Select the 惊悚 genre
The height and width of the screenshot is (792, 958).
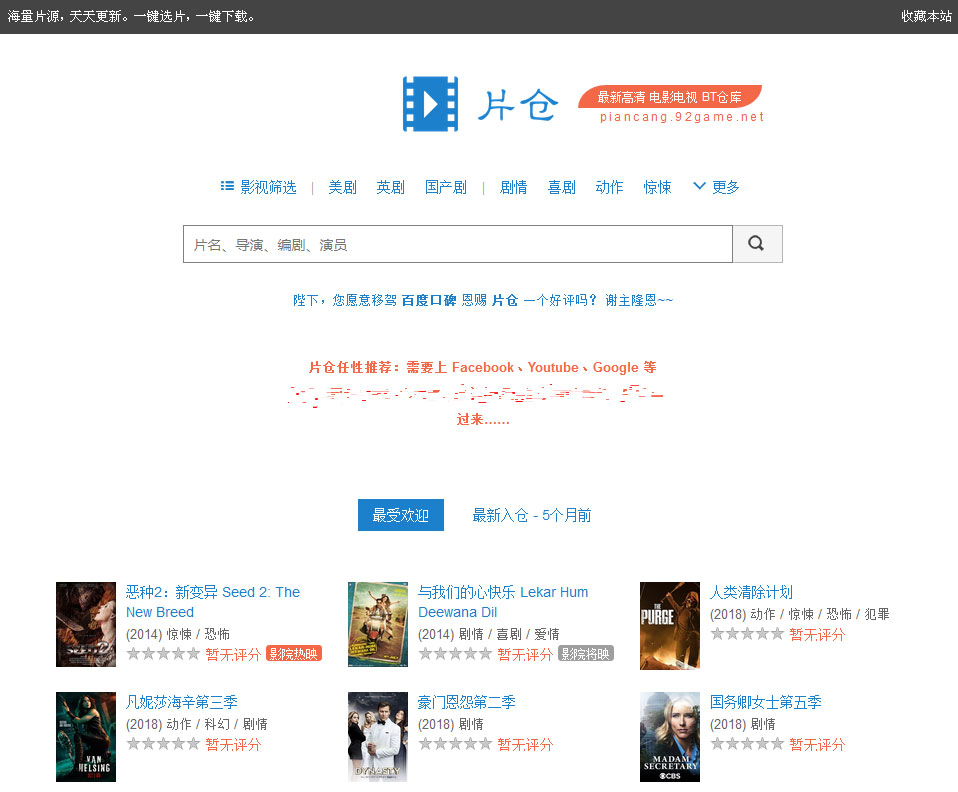point(657,187)
